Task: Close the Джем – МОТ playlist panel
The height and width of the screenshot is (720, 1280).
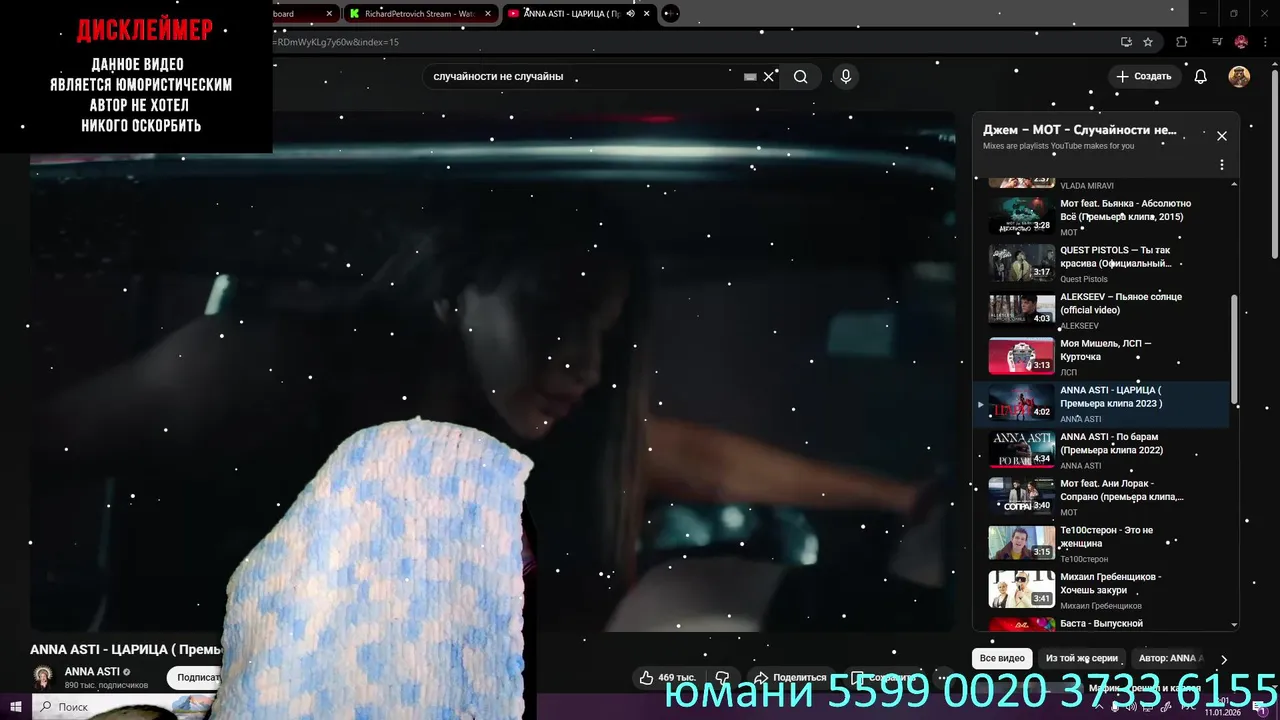Action: pos(1221,136)
